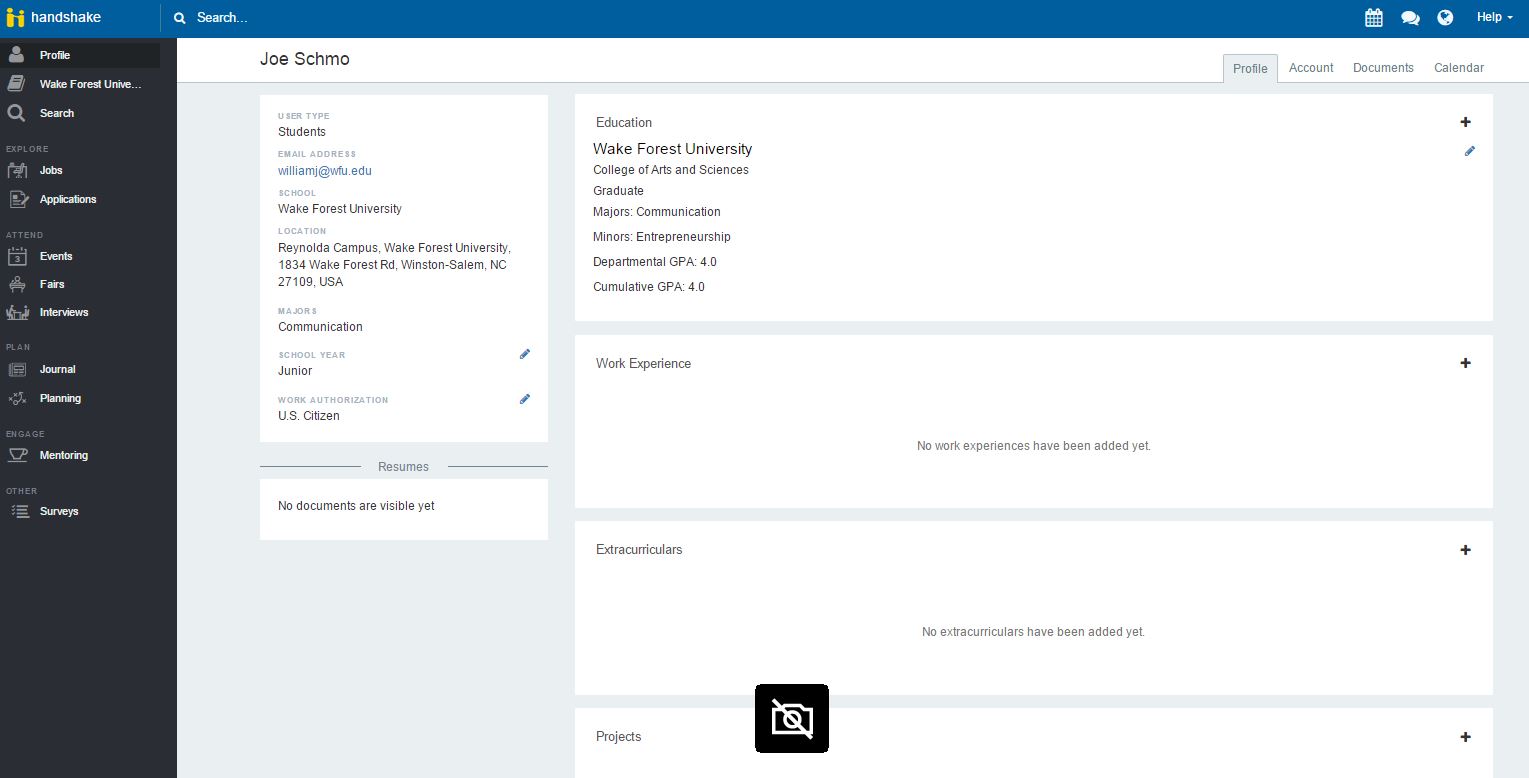This screenshot has height=778, width=1529.
Task: Edit School Year with pencil icon
Action: [525, 354]
